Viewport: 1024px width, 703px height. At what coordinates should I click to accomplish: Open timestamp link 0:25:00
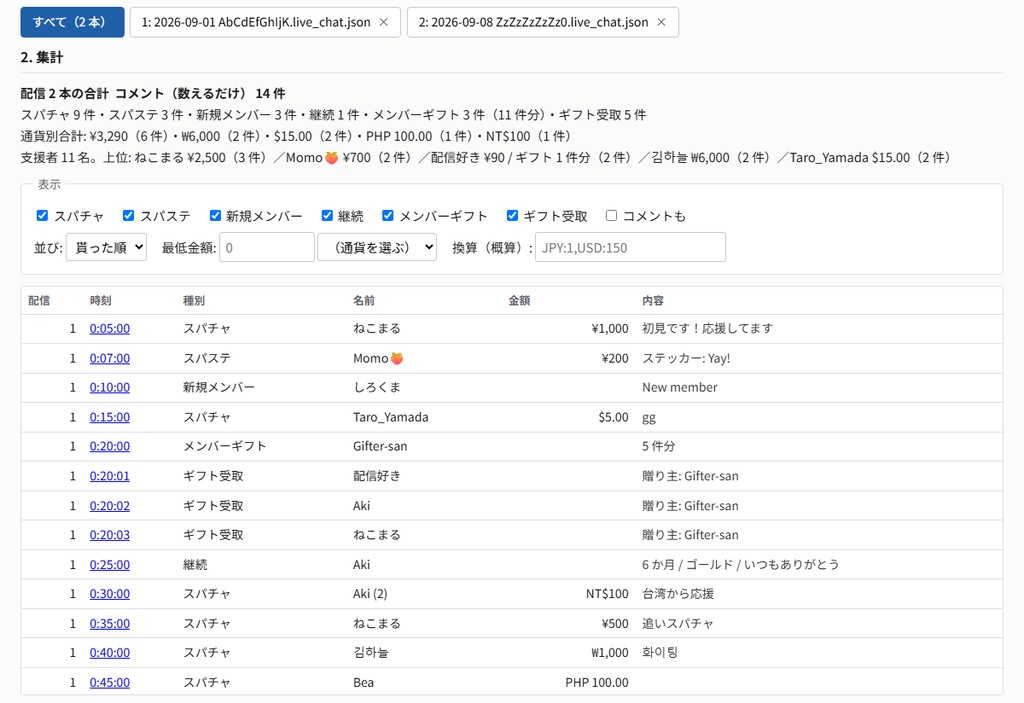coord(110,564)
